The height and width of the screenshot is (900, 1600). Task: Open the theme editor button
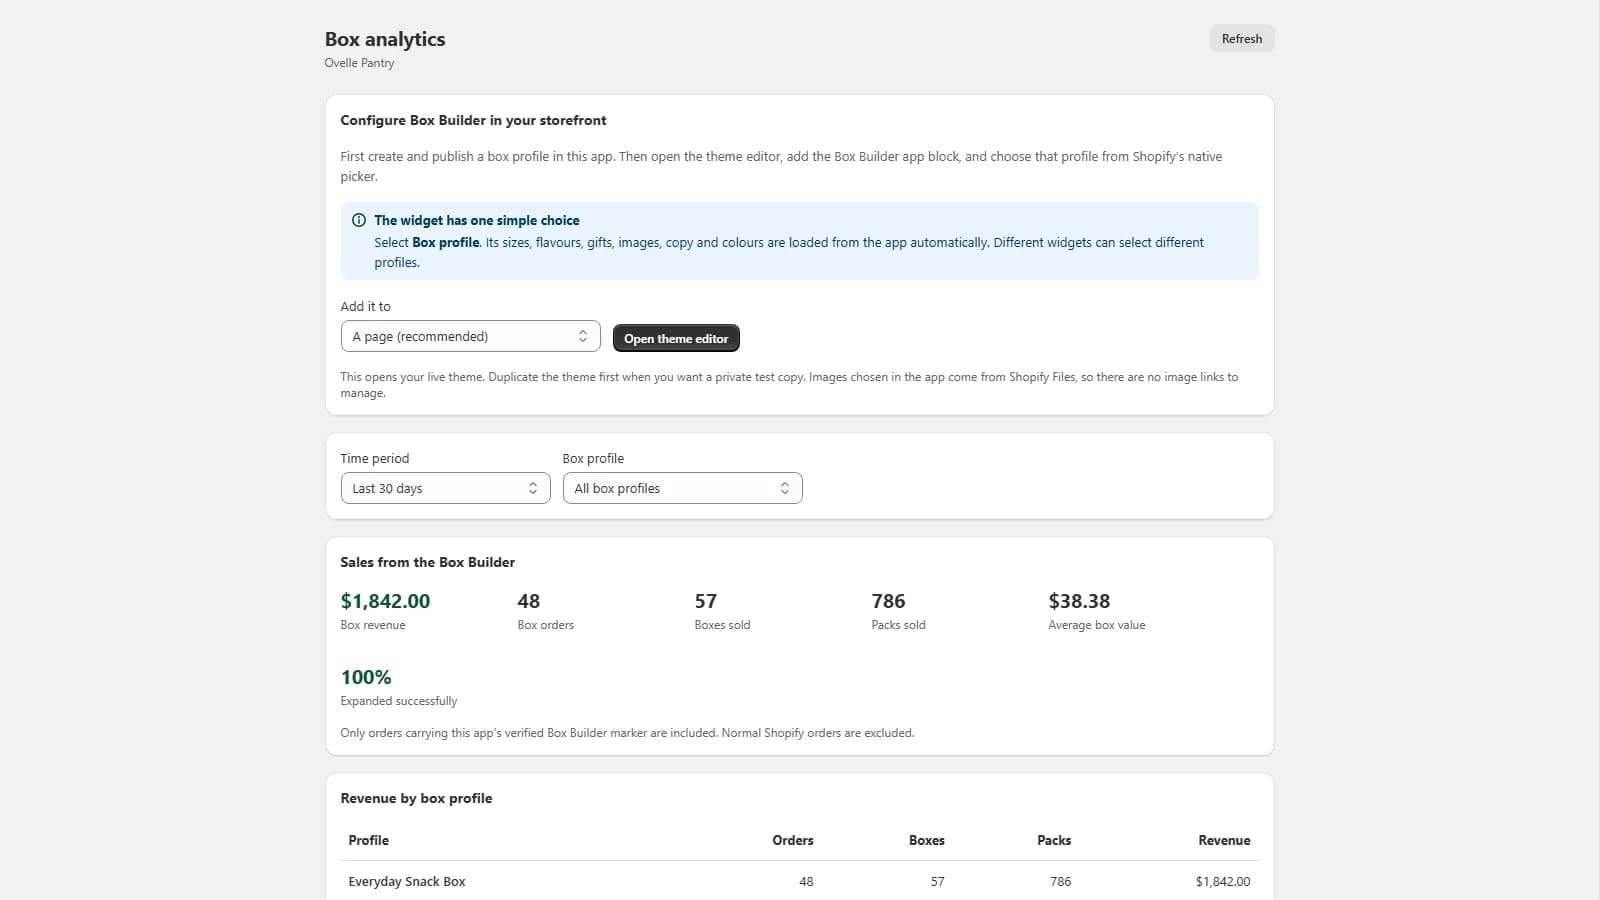pos(676,338)
